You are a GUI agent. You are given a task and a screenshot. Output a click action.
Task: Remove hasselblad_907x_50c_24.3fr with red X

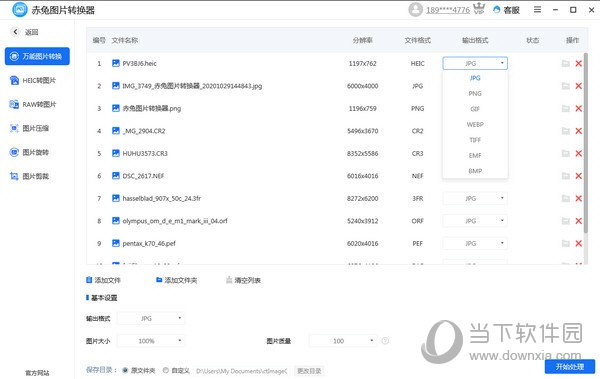(579, 198)
